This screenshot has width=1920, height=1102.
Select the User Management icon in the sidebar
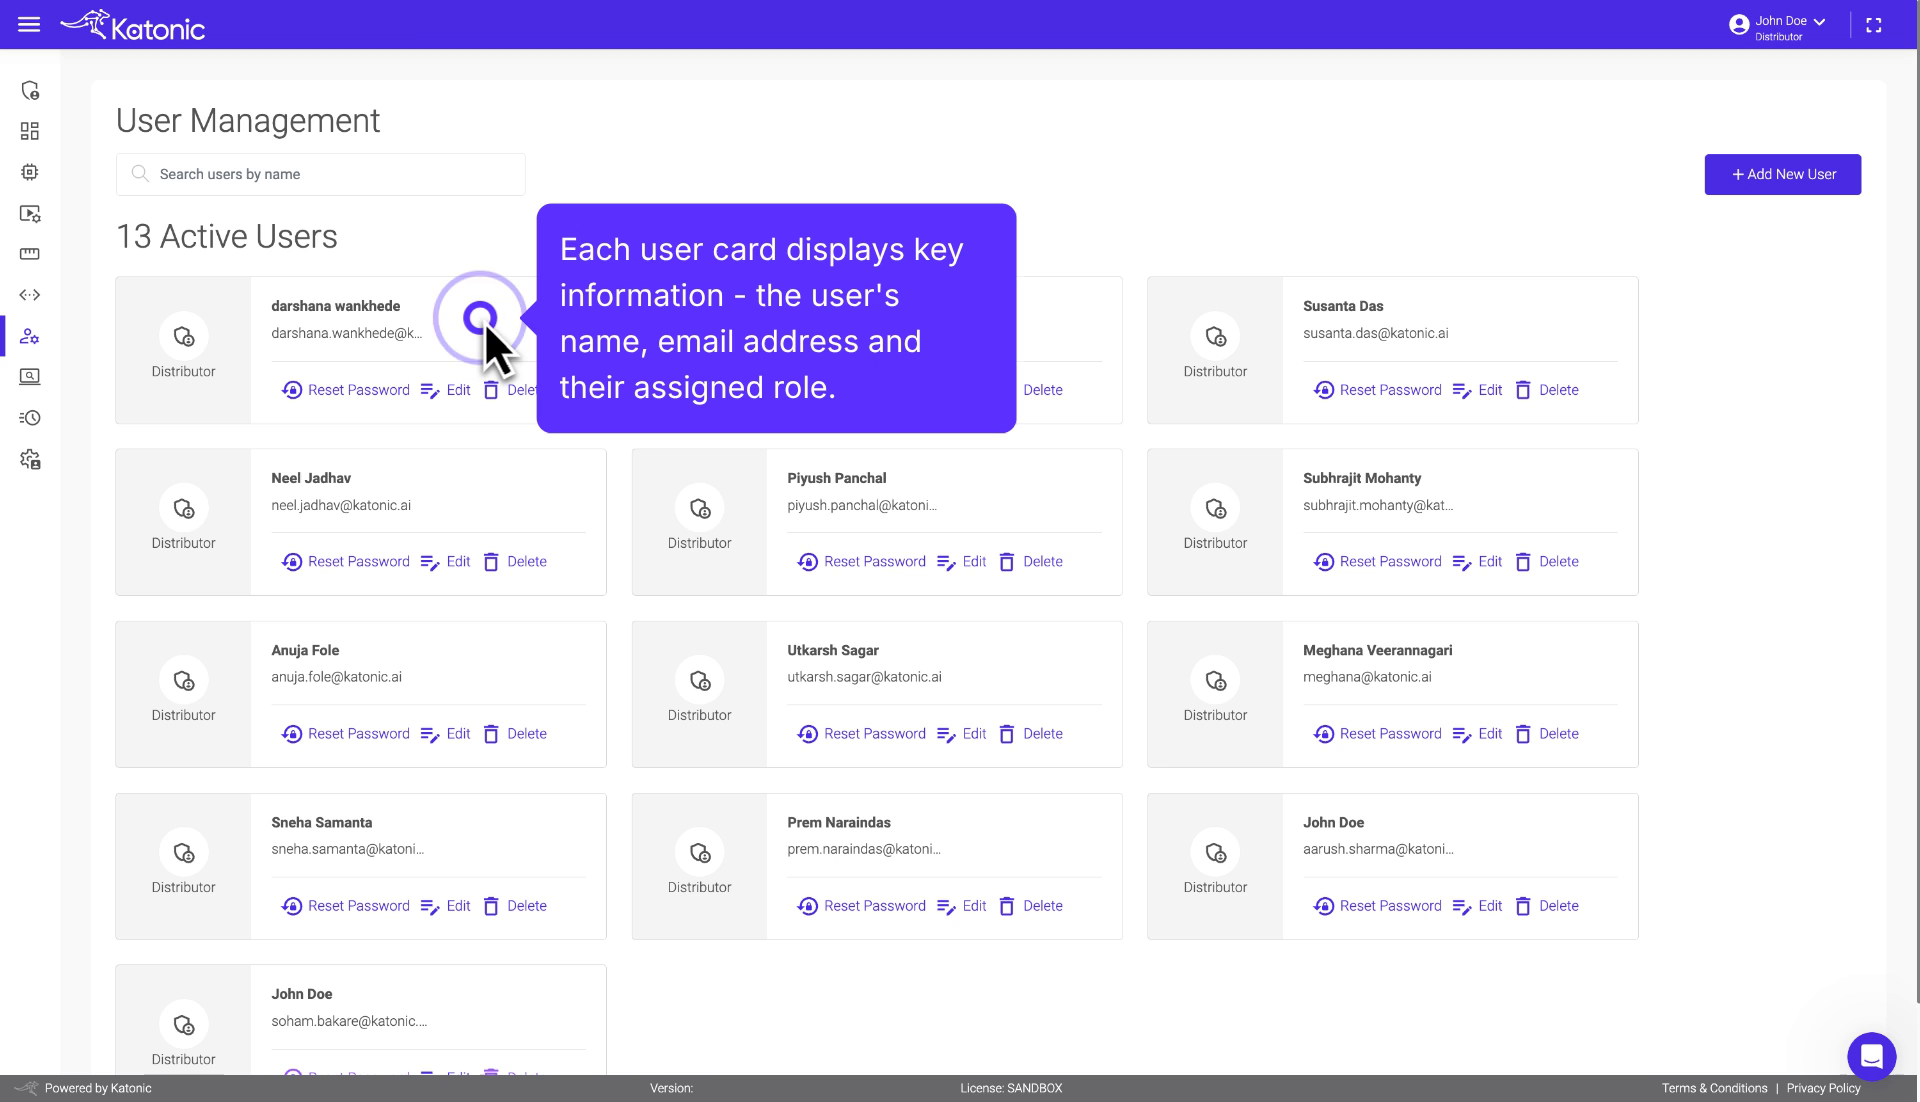(x=30, y=336)
